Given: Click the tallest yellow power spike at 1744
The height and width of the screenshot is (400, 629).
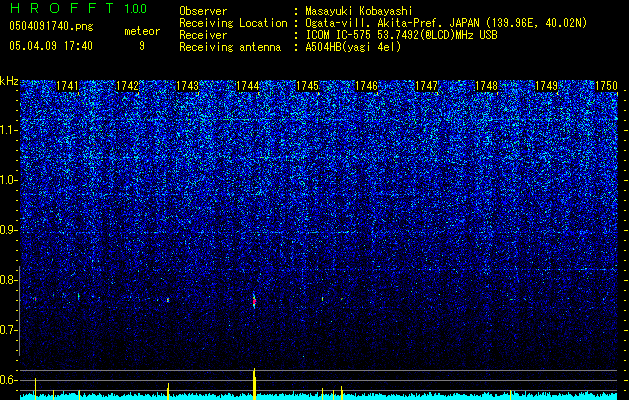Looking at the screenshot, I should [254, 384].
